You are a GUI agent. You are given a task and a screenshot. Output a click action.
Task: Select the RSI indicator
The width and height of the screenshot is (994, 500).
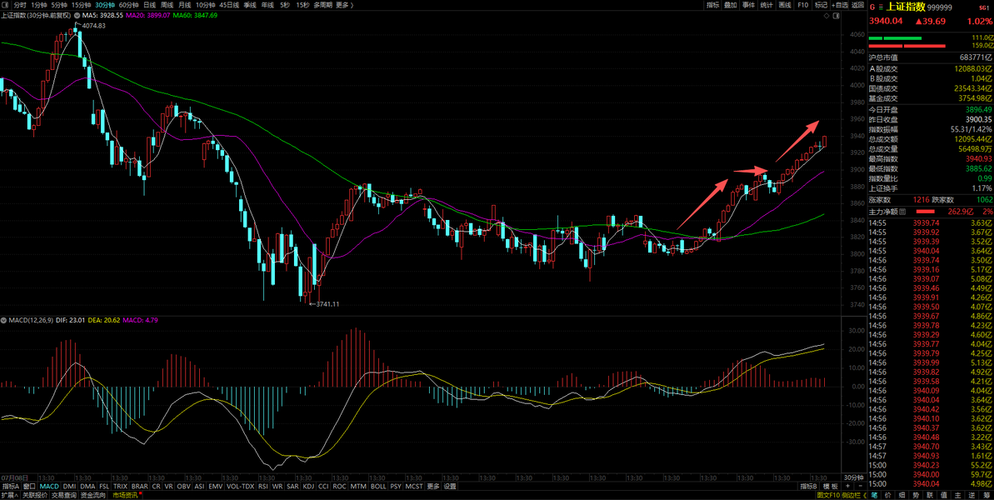pos(262,486)
